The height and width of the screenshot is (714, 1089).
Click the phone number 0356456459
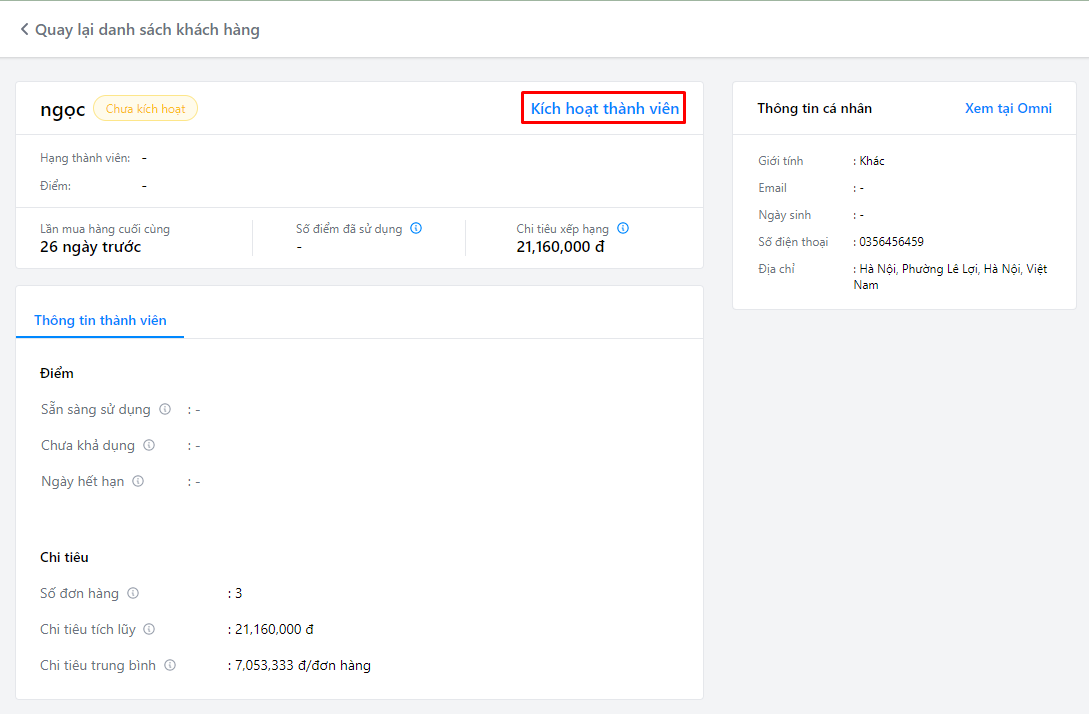point(891,242)
